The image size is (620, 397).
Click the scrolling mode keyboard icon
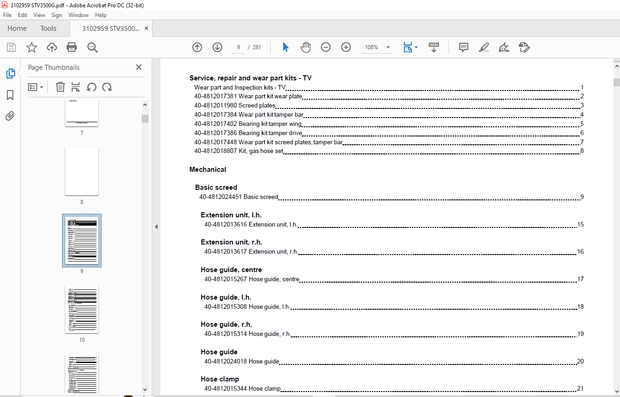434,47
